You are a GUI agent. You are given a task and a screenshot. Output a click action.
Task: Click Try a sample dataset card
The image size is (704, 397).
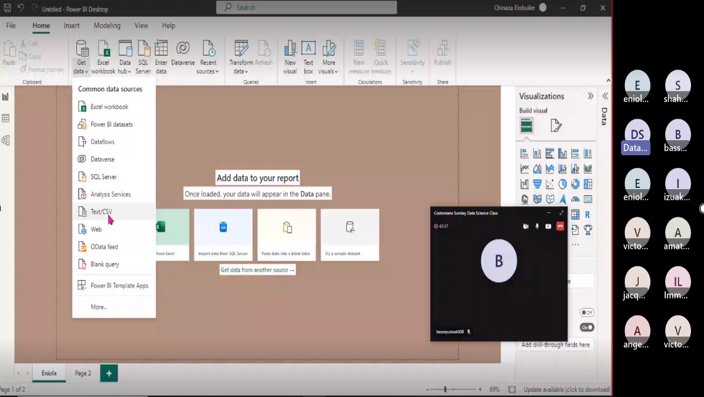coord(350,235)
